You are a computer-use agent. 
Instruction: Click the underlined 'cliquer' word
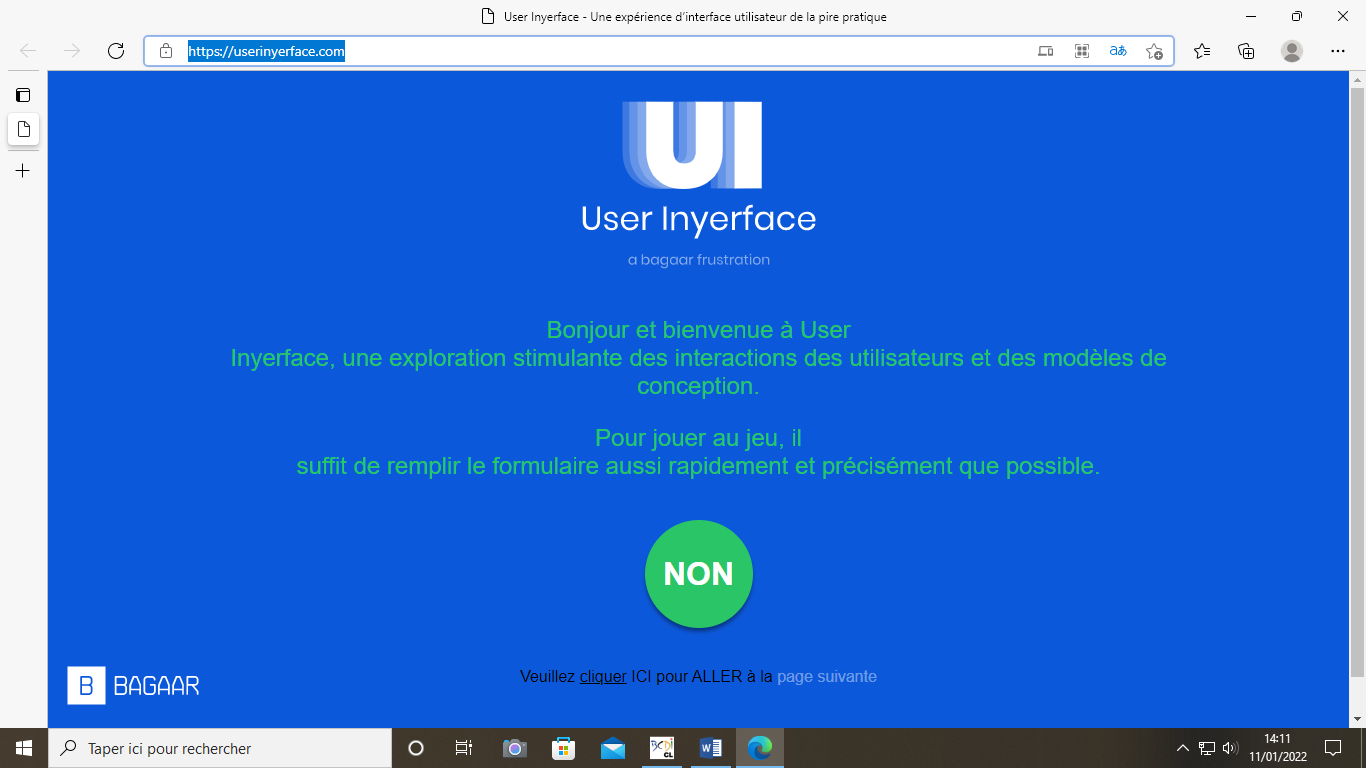603,677
